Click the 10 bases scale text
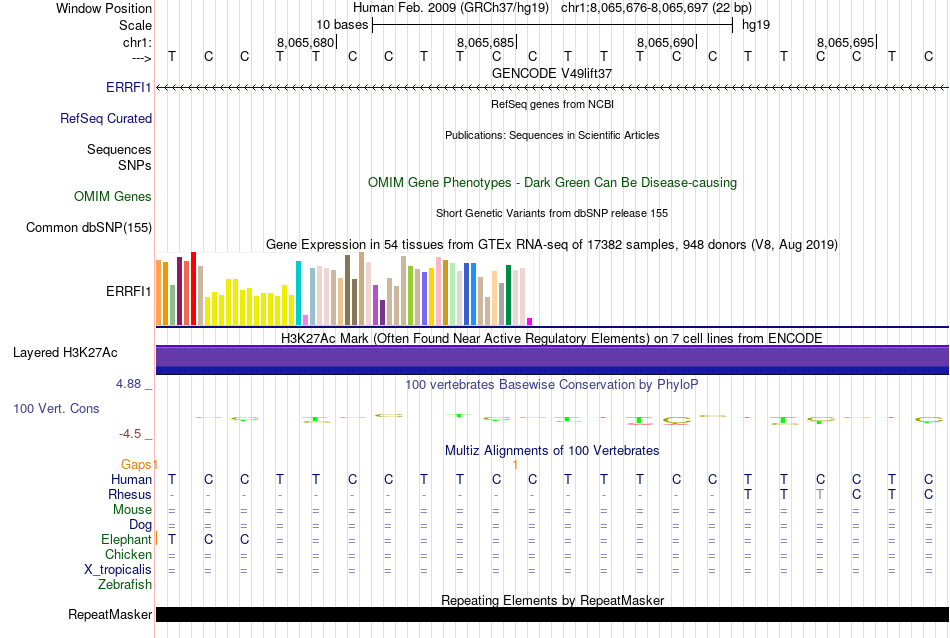 click(342, 25)
